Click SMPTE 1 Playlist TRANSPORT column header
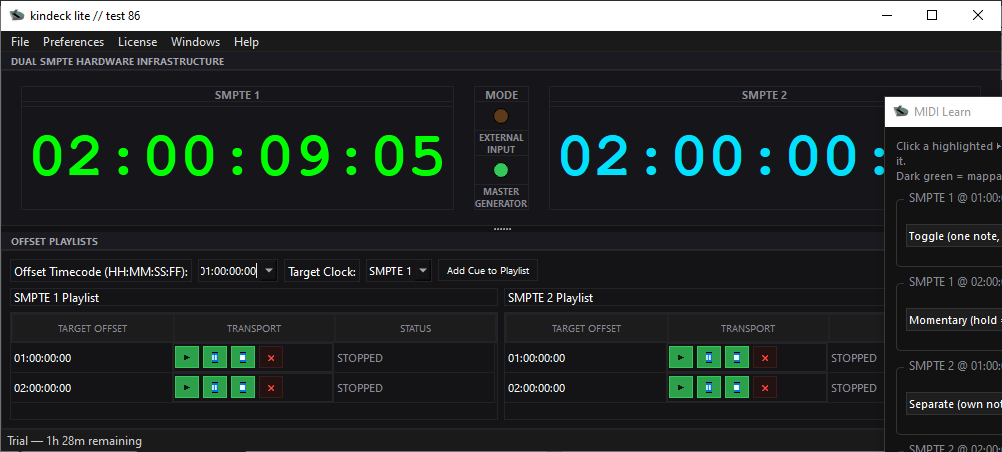The height and width of the screenshot is (452, 1002). (x=254, y=329)
